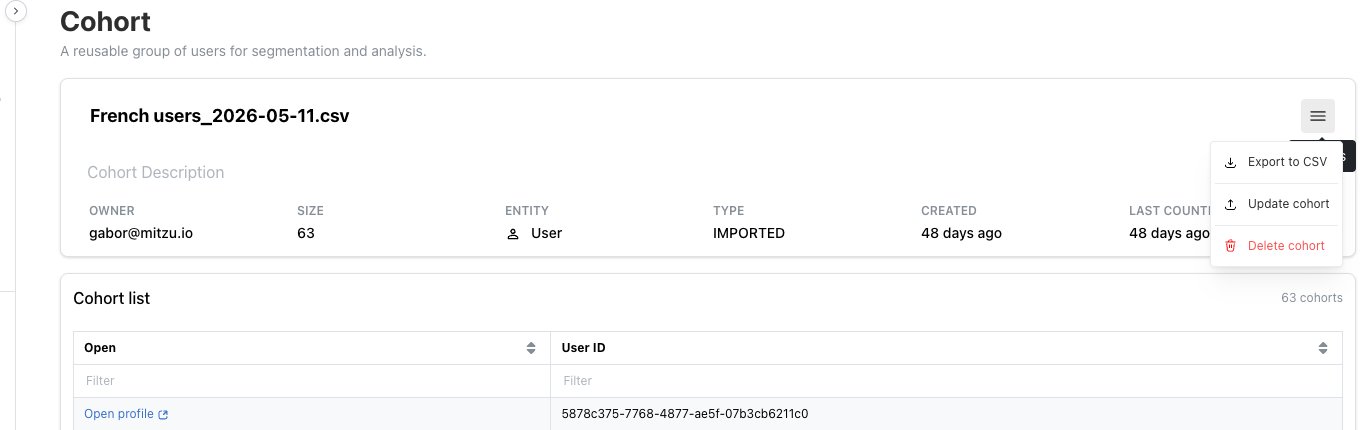Focus the User ID filter field
Screen dimensions: 1370x430
coord(946,381)
